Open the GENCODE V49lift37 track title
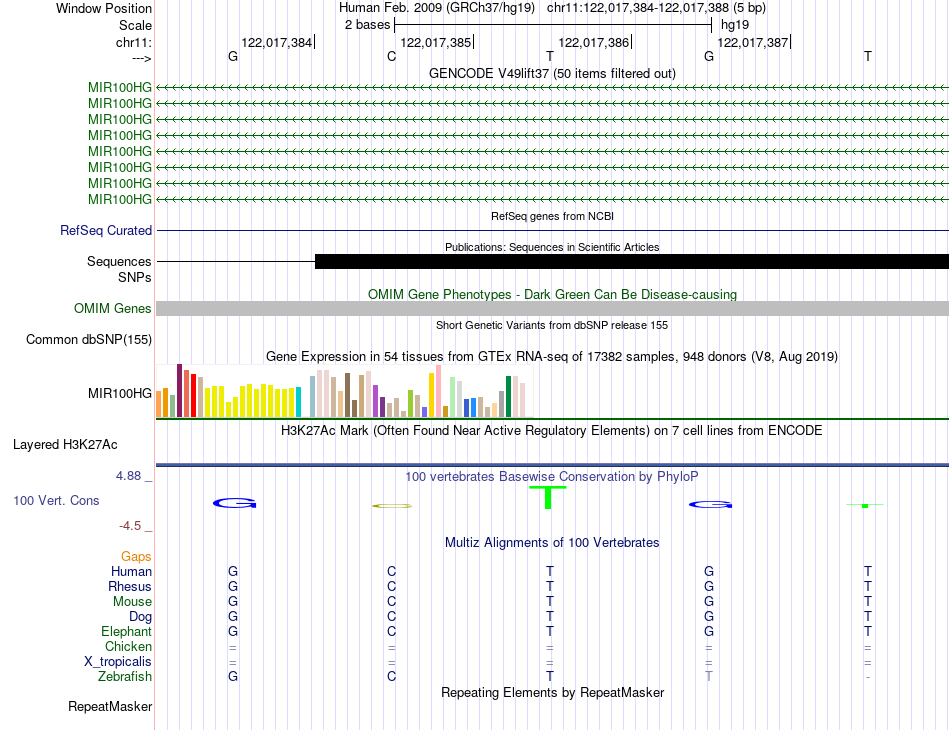The image size is (950, 730). [x=552, y=73]
